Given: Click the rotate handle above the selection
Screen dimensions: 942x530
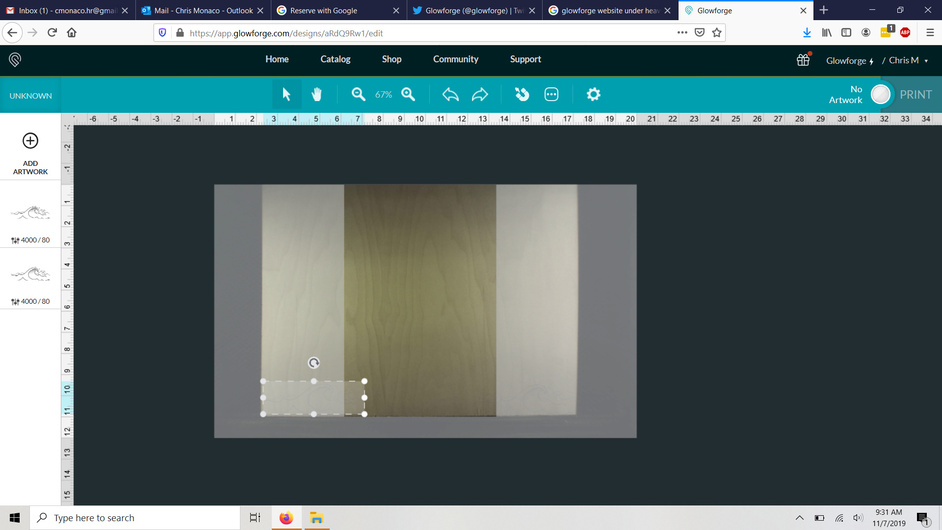Looking at the screenshot, I should click(314, 363).
